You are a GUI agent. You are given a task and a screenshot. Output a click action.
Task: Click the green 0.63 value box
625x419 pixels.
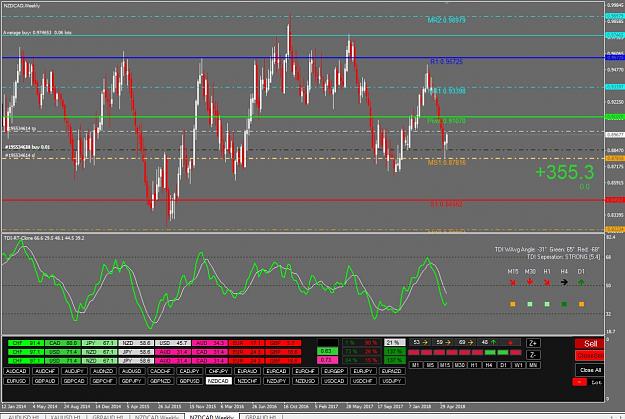(x=327, y=351)
